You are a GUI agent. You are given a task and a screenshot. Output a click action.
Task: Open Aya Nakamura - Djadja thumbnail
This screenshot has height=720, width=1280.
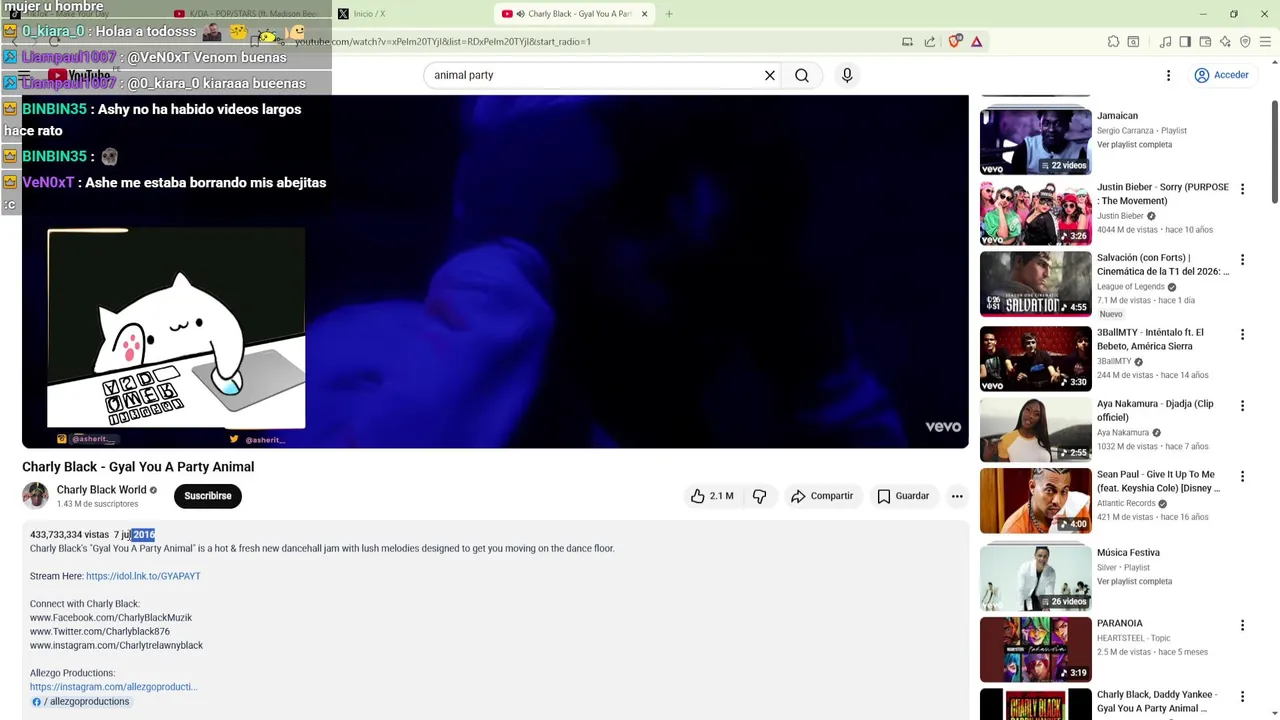click(1035, 430)
